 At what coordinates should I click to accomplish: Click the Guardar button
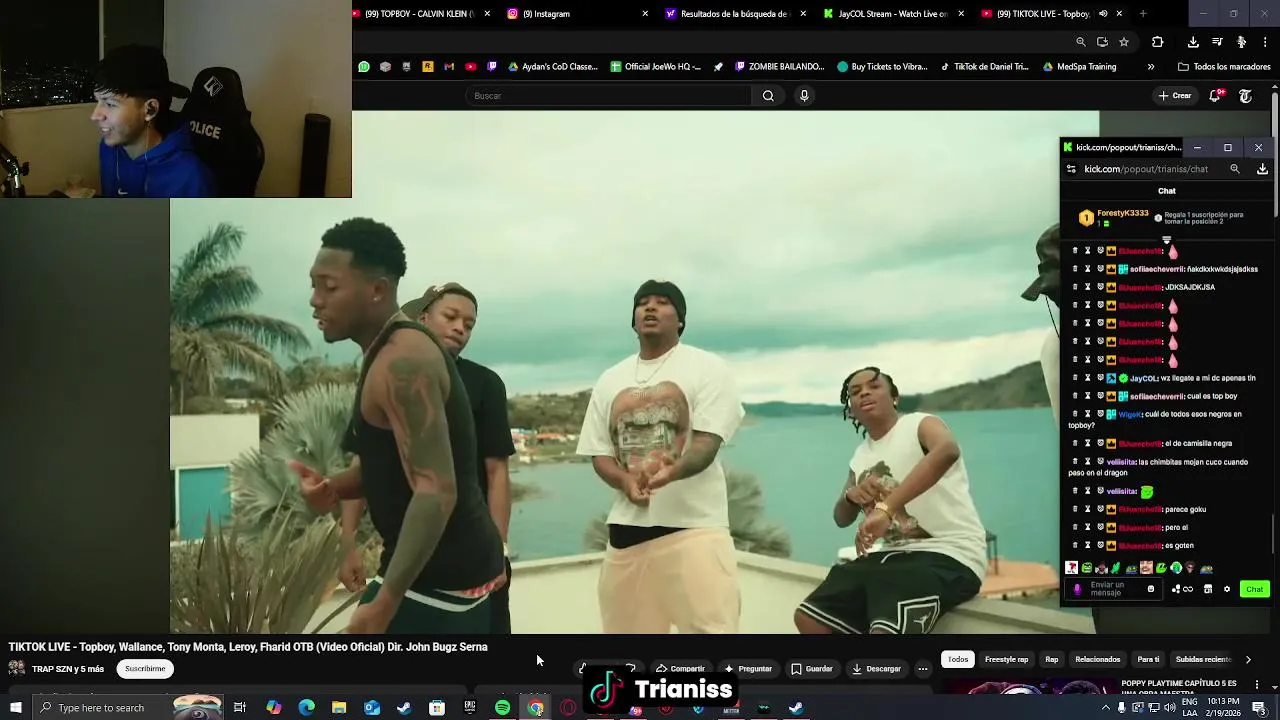tap(812, 669)
